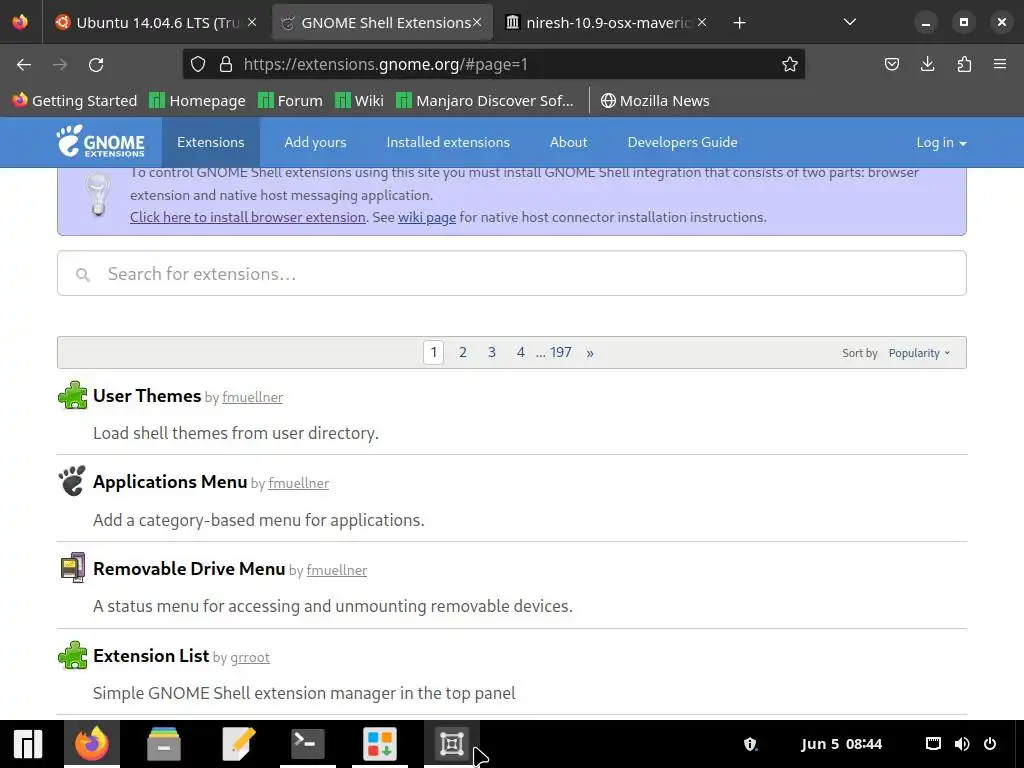Screen dimensions: 1024x768
Task: Close the niresh-10.9-osx-maverick tab
Action: pos(701,22)
